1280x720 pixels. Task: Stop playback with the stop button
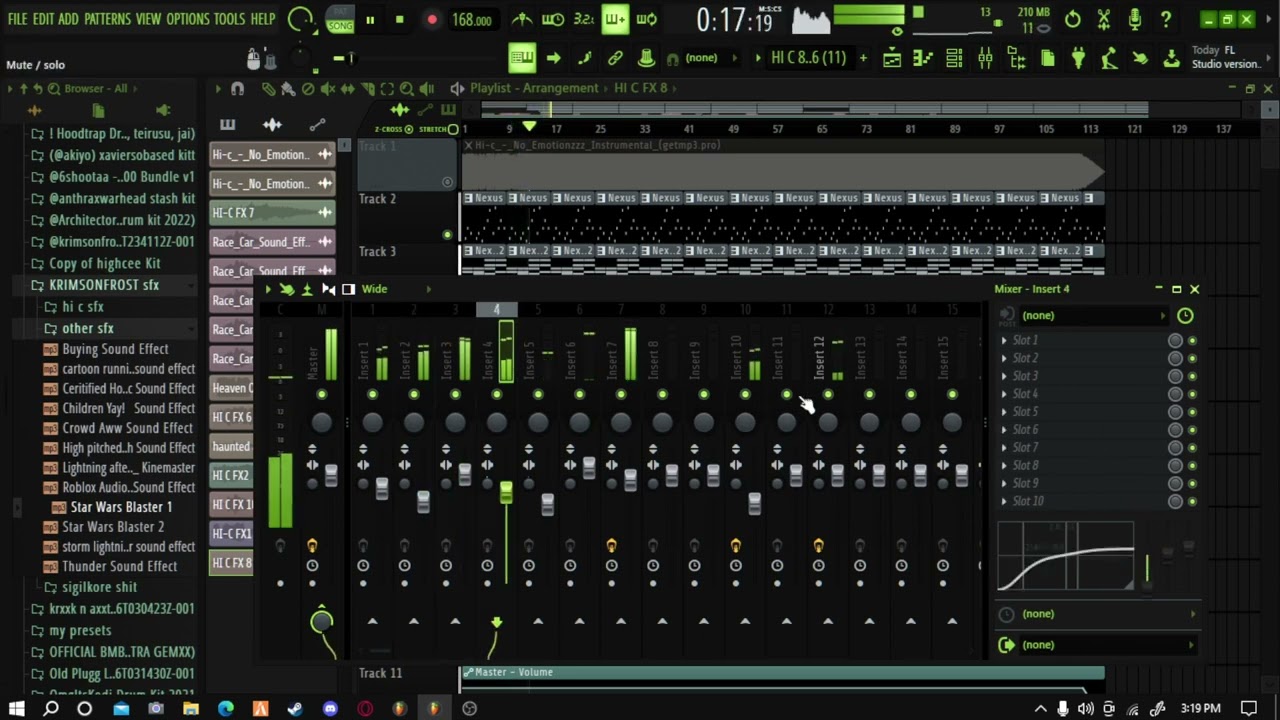click(400, 19)
